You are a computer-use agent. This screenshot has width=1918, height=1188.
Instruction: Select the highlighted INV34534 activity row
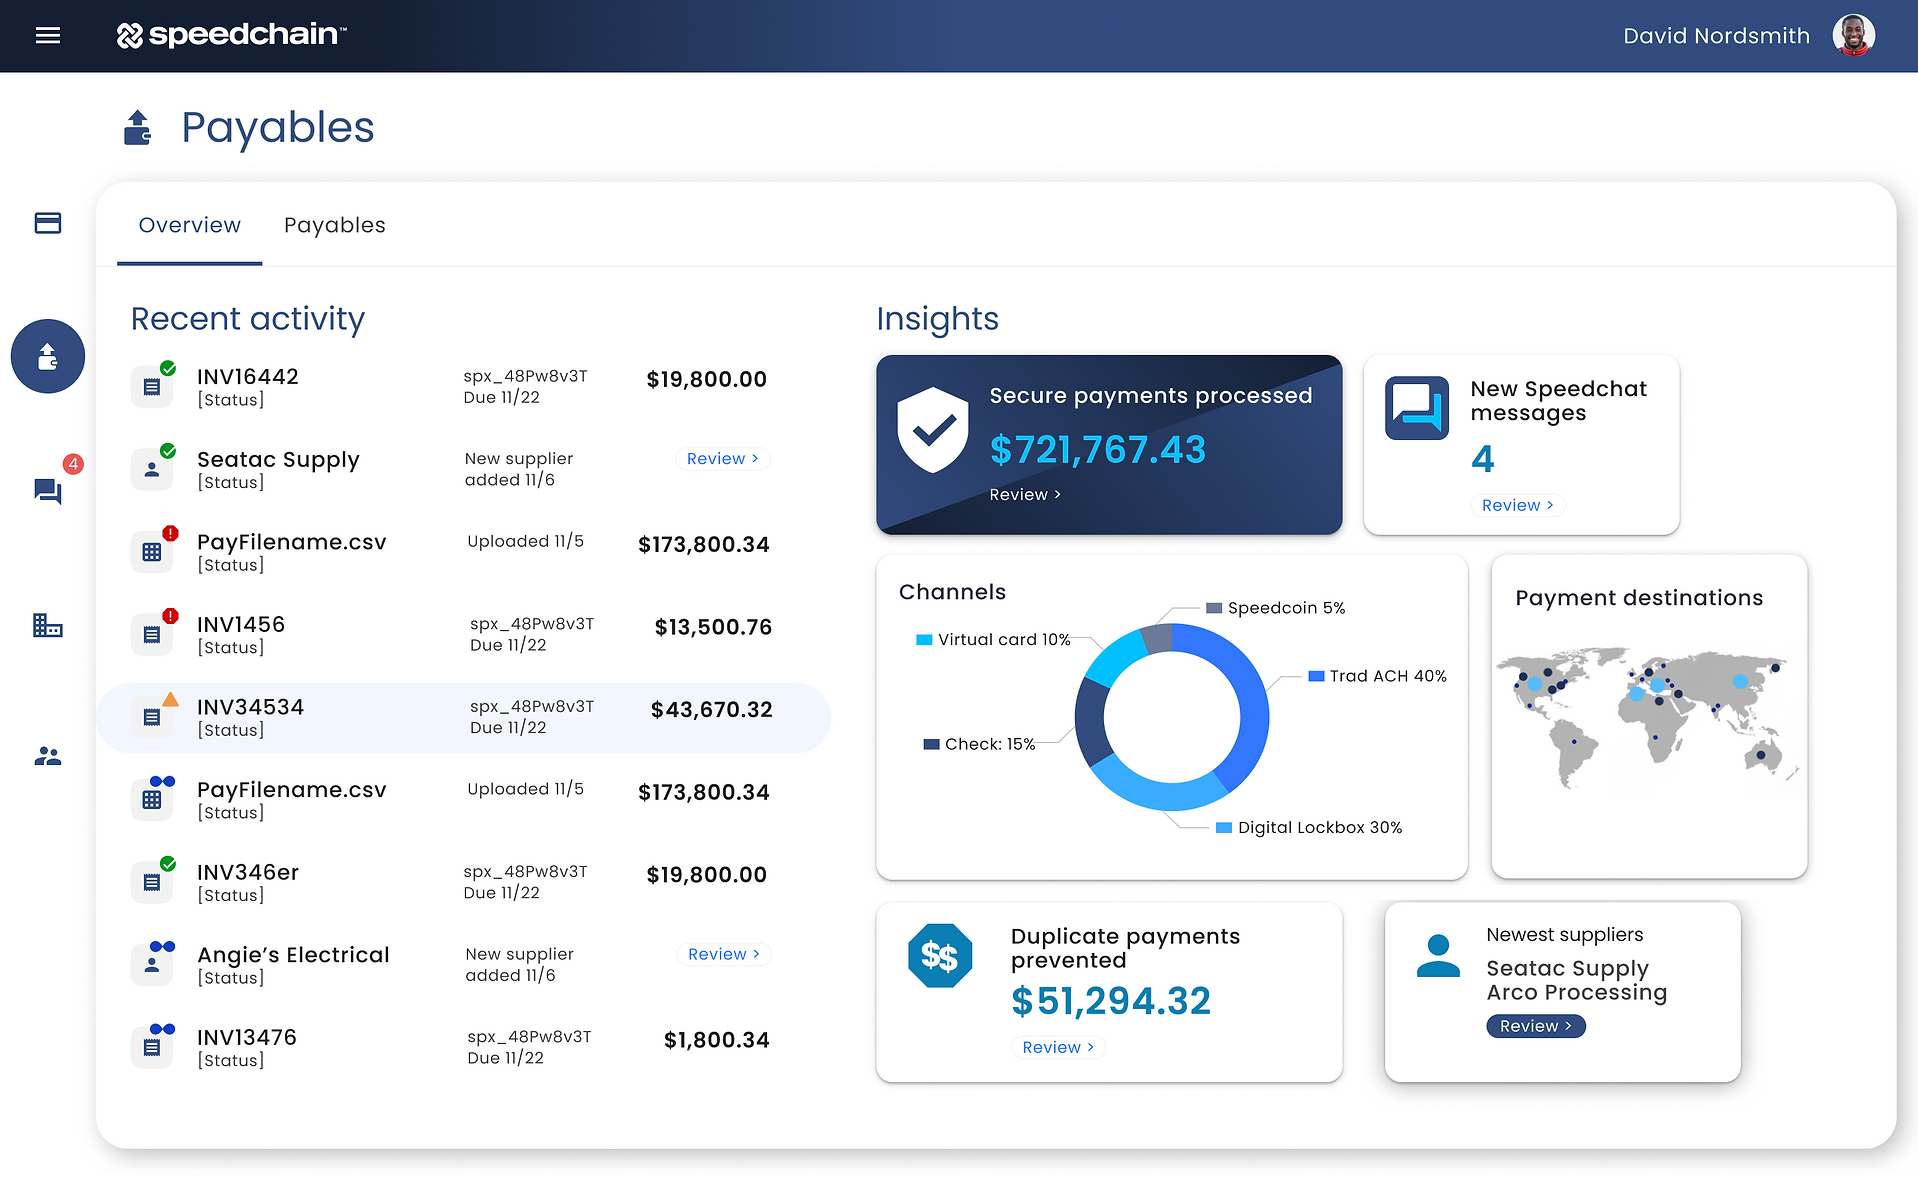tap(463, 718)
